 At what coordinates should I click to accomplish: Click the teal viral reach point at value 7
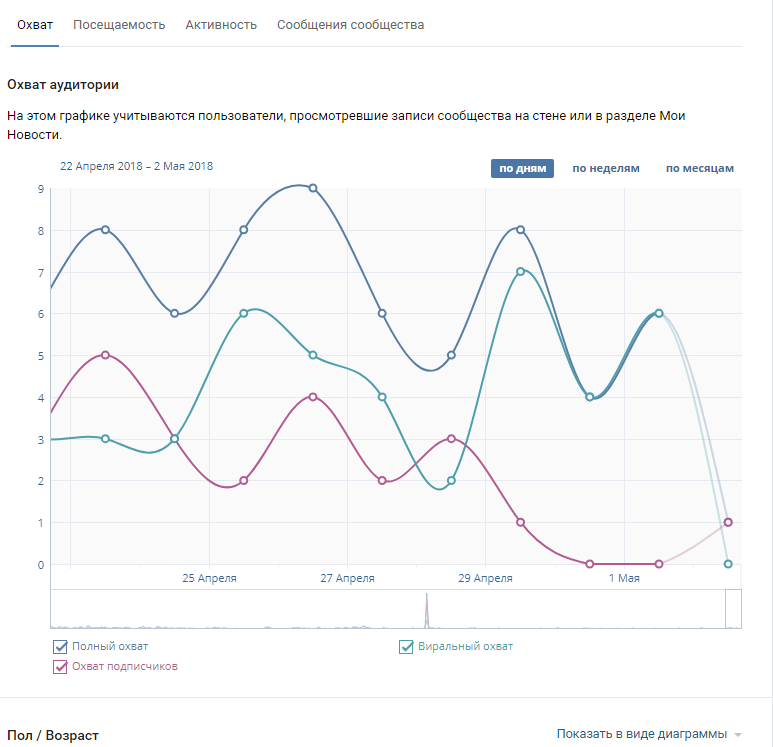pyautogui.click(x=521, y=271)
